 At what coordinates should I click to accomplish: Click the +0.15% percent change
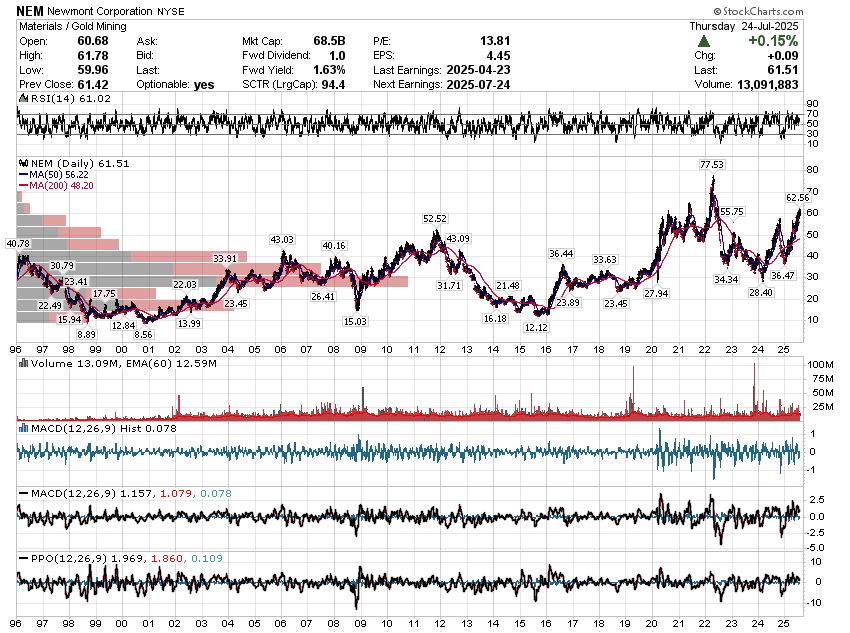(773, 41)
